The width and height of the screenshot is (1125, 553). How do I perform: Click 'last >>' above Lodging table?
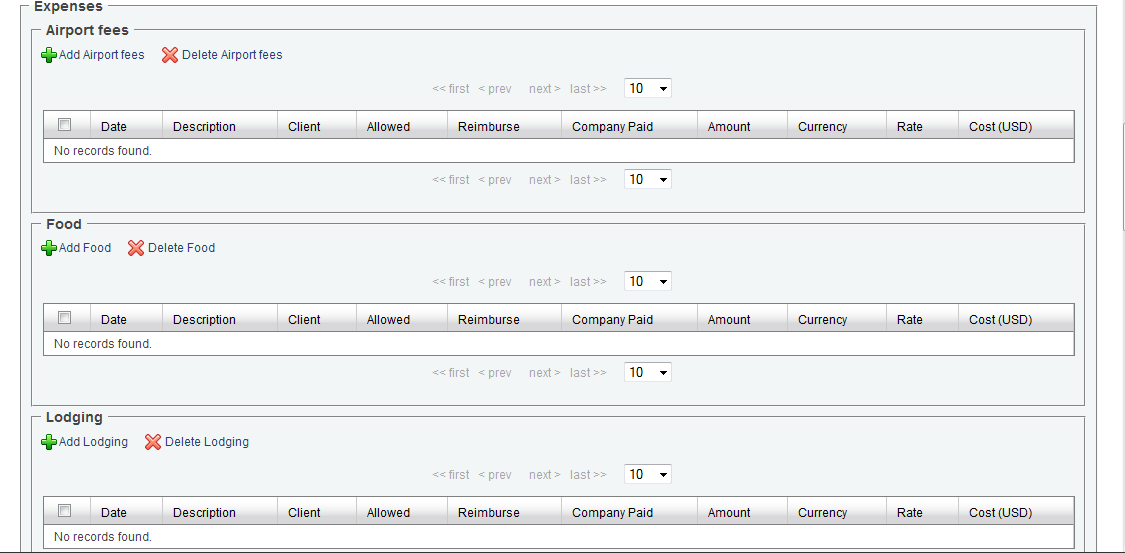tap(588, 475)
